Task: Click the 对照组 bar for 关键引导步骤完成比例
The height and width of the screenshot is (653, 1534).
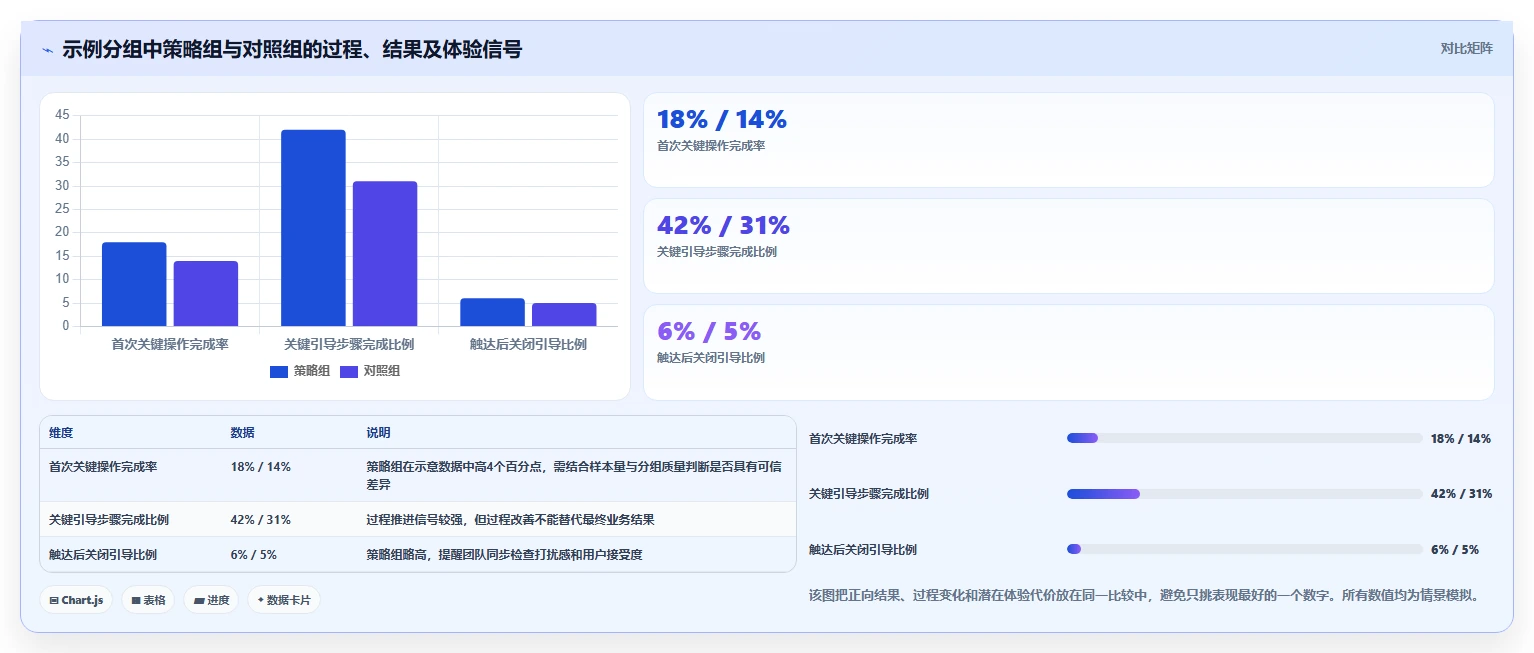Action: click(x=385, y=253)
